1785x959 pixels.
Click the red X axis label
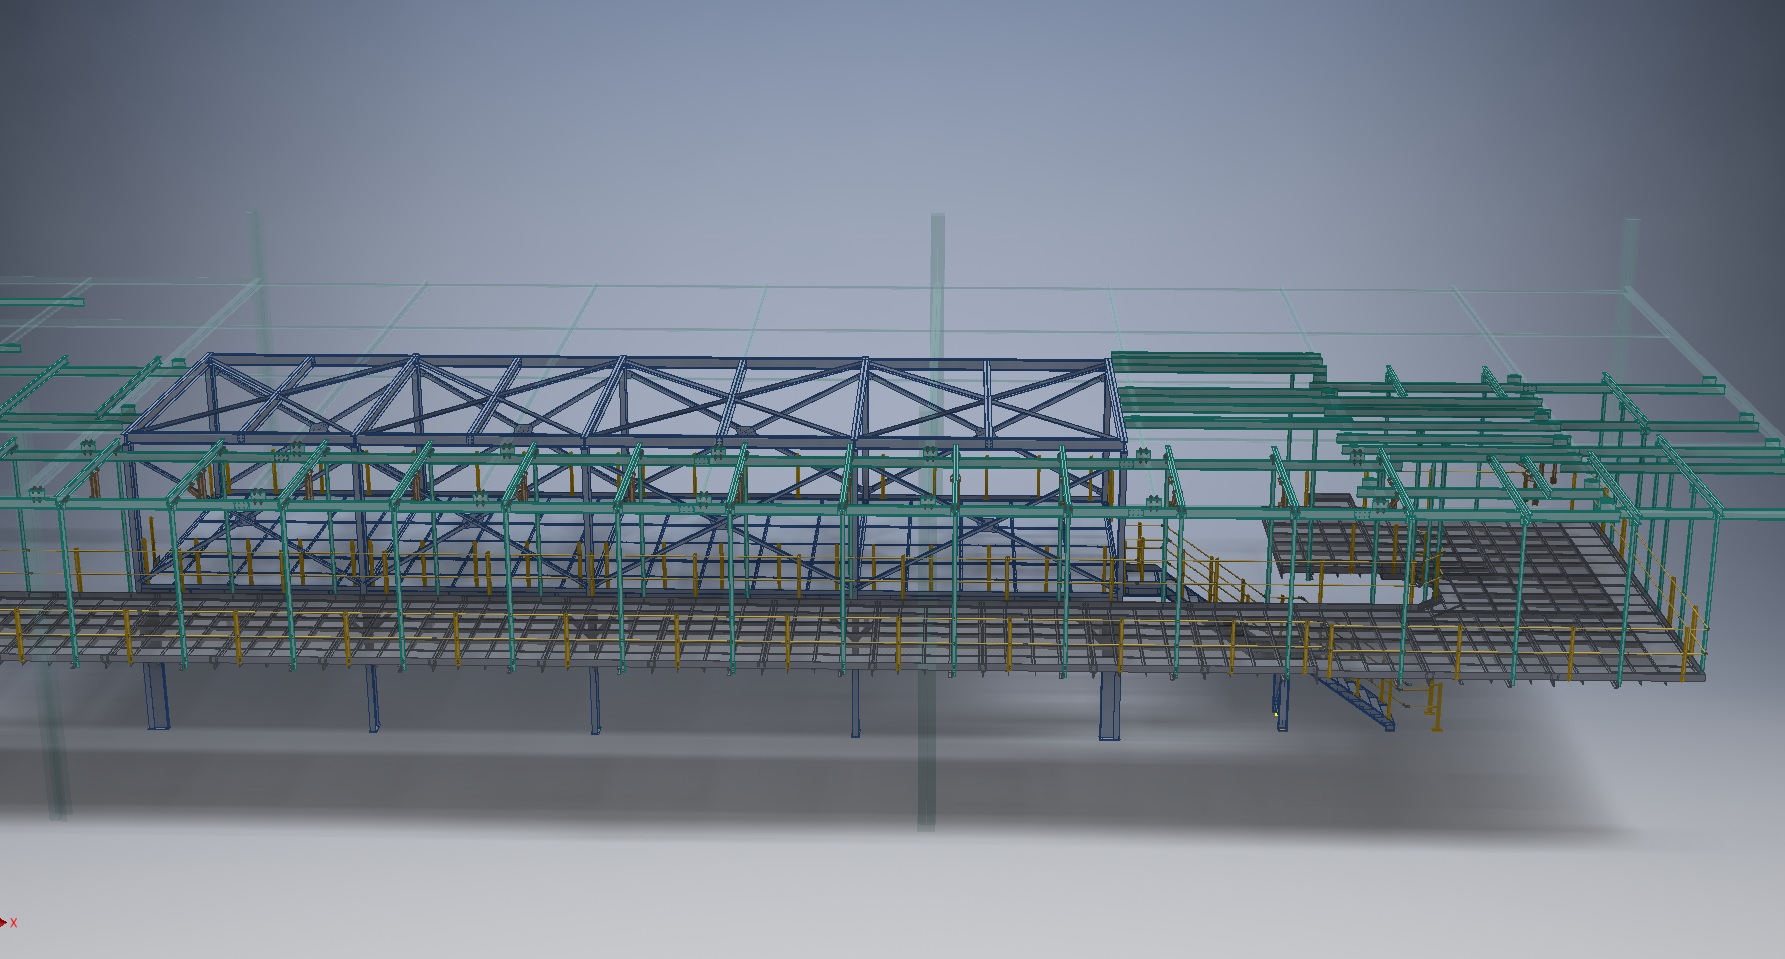pyautogui.click(x=14, y=923)
